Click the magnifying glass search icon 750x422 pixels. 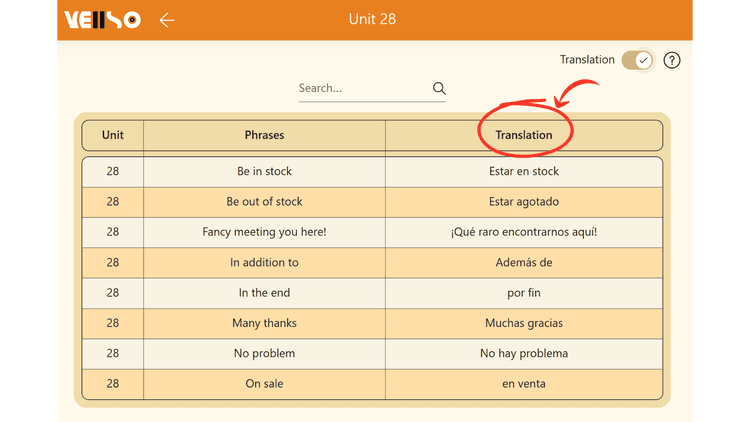pos(439,88)
